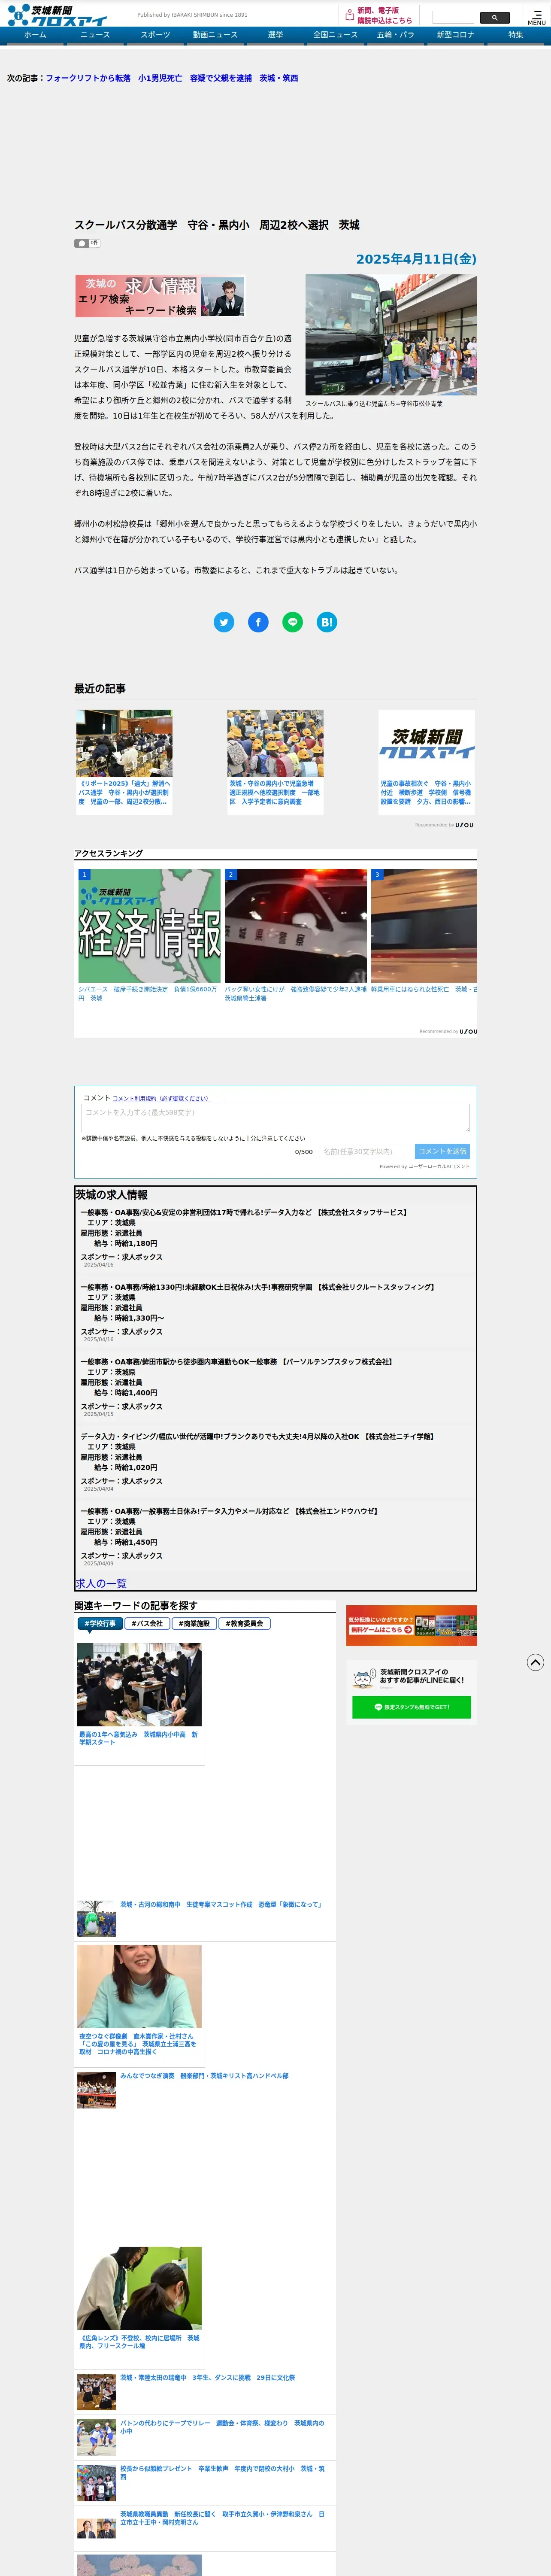Click the header search text field
Image resolution: width=551 pixels, height=2576 pixels.
[x=453, y=18]
